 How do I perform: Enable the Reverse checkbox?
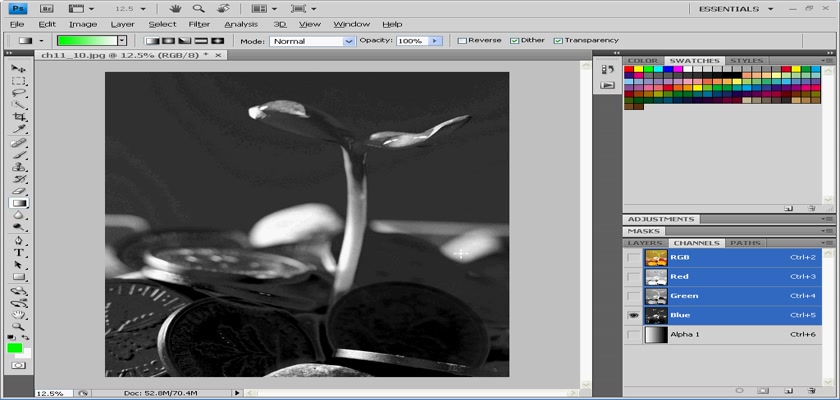462,40
